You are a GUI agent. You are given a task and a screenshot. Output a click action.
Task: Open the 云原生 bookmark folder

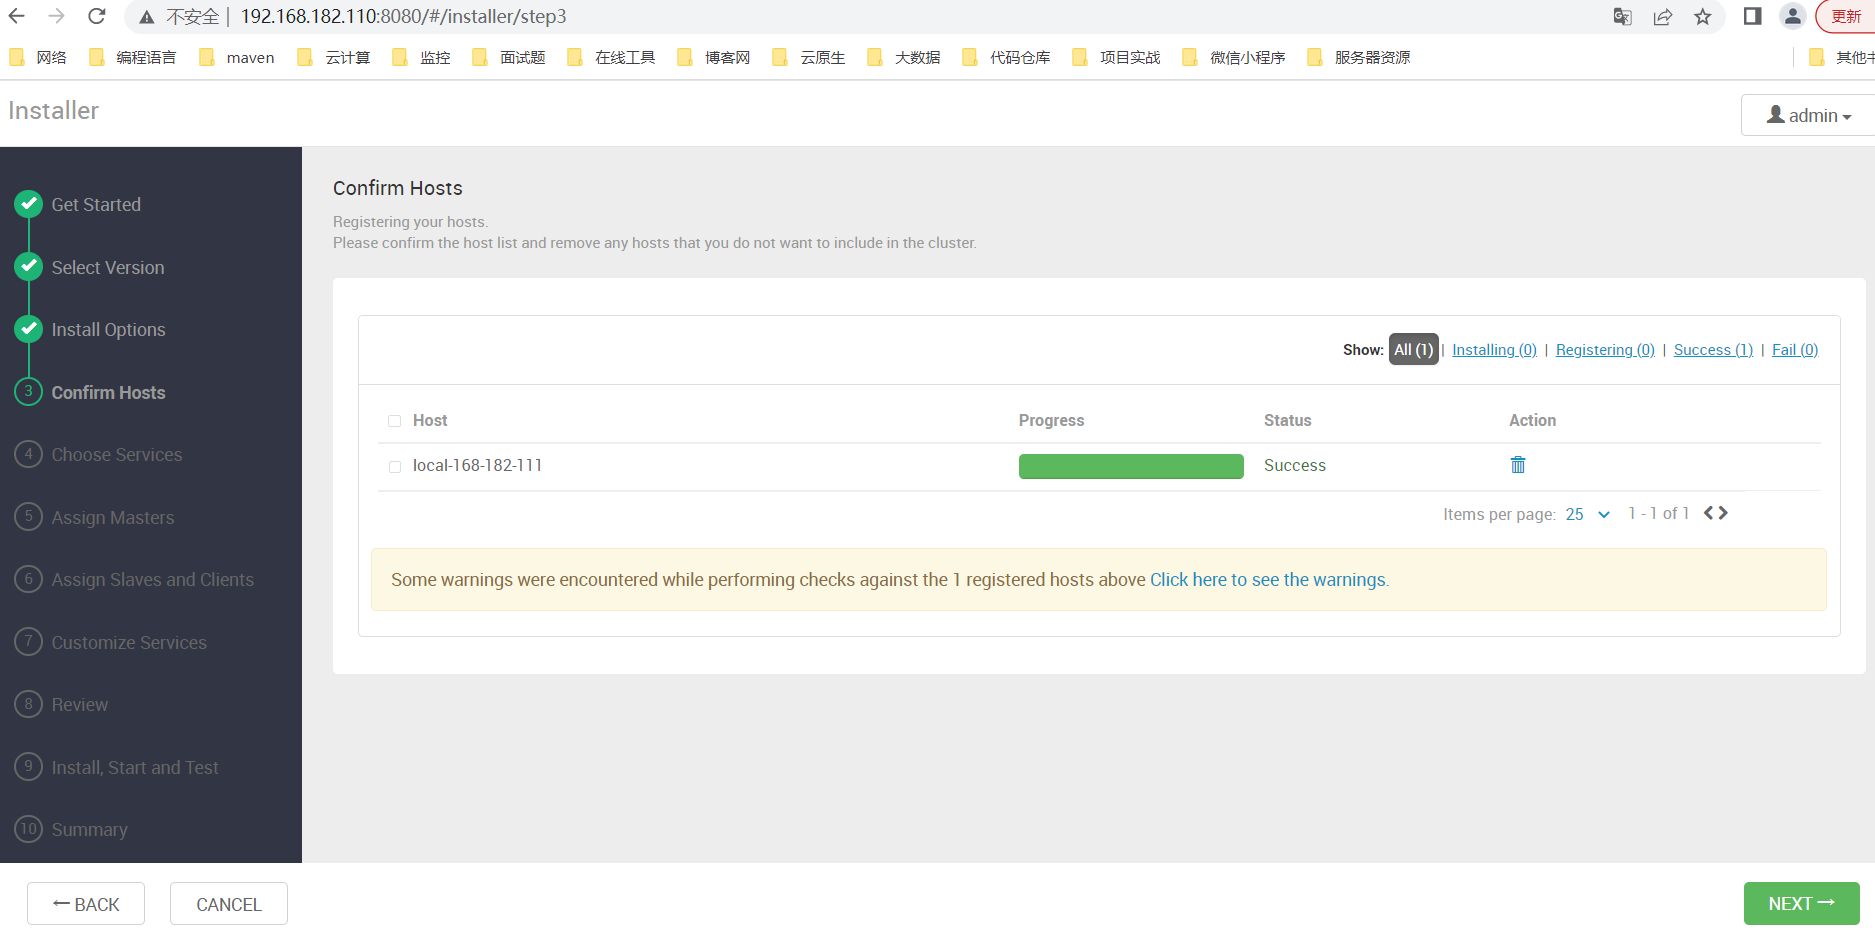pyautogui.click(x=809, y=58)
